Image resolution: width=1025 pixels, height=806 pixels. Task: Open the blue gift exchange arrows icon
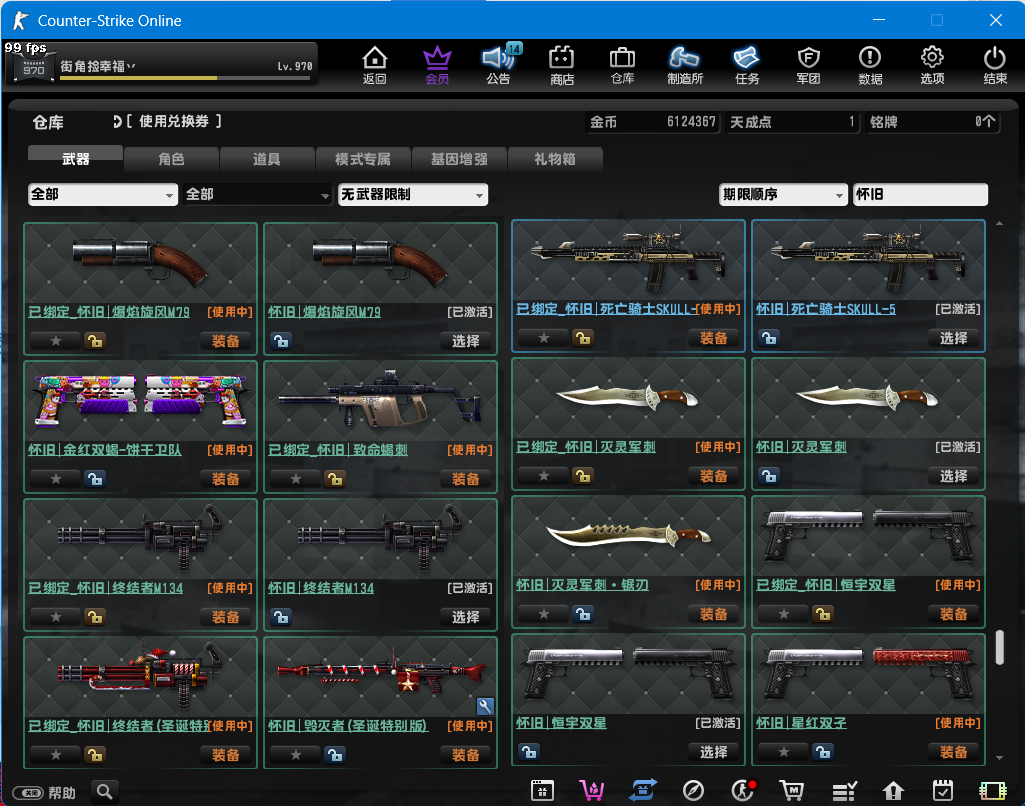point(643,791)
